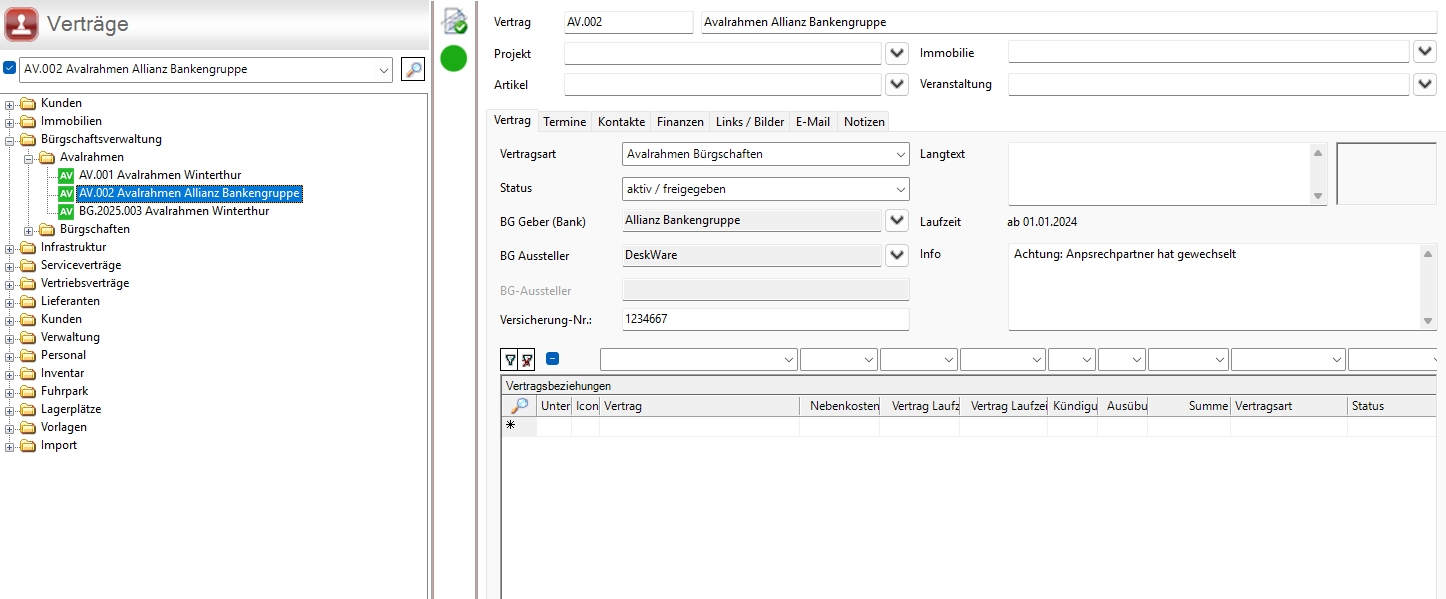The image size is (1446, 599).
Task: Open the filter dropdown above the Nebenkosten column
Action: pos(839,360)
